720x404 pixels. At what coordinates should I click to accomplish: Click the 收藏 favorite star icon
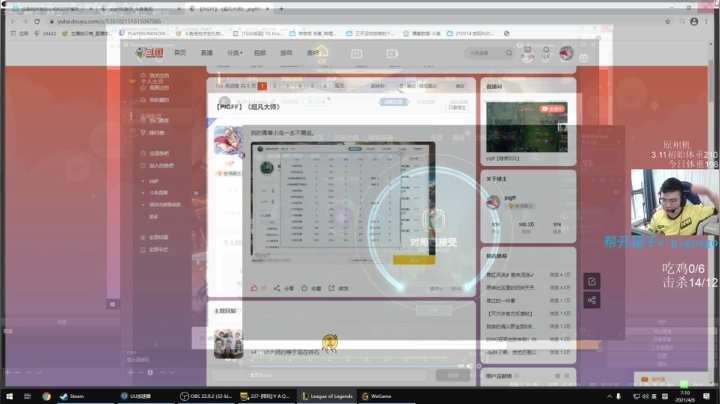coord(304,288)
